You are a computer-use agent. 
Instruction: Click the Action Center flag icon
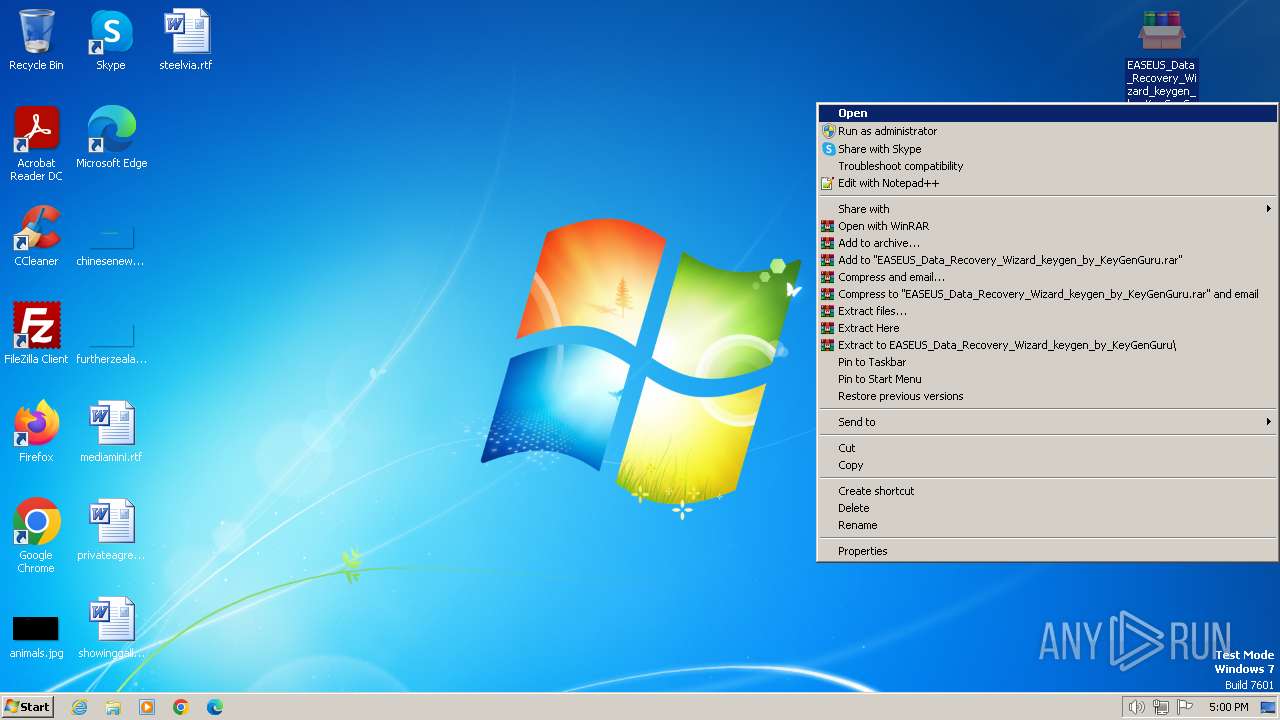[x=1185, y=707]
